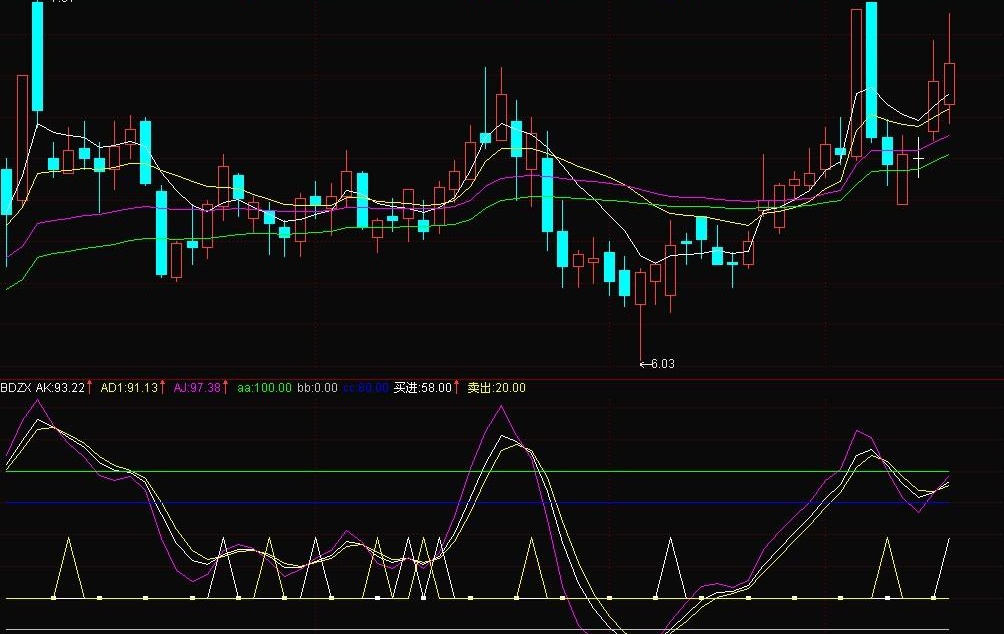This screenshot has height=634, width=1004.
Task: Select the bb:0.00 indicator value
Action: click(318, 388)
